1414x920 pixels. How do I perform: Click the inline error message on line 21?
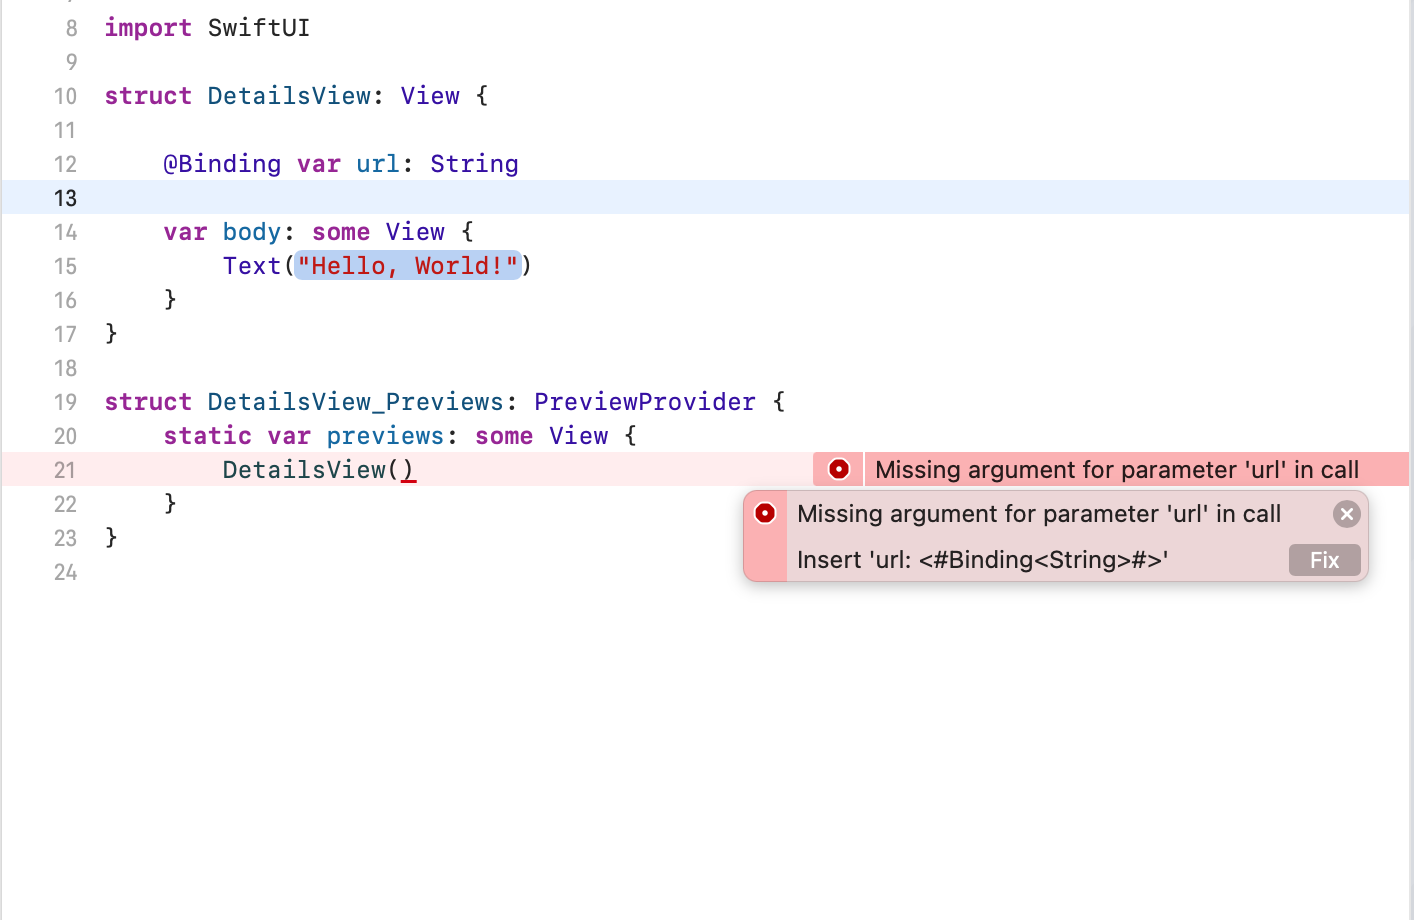[x=1116, y=470]
